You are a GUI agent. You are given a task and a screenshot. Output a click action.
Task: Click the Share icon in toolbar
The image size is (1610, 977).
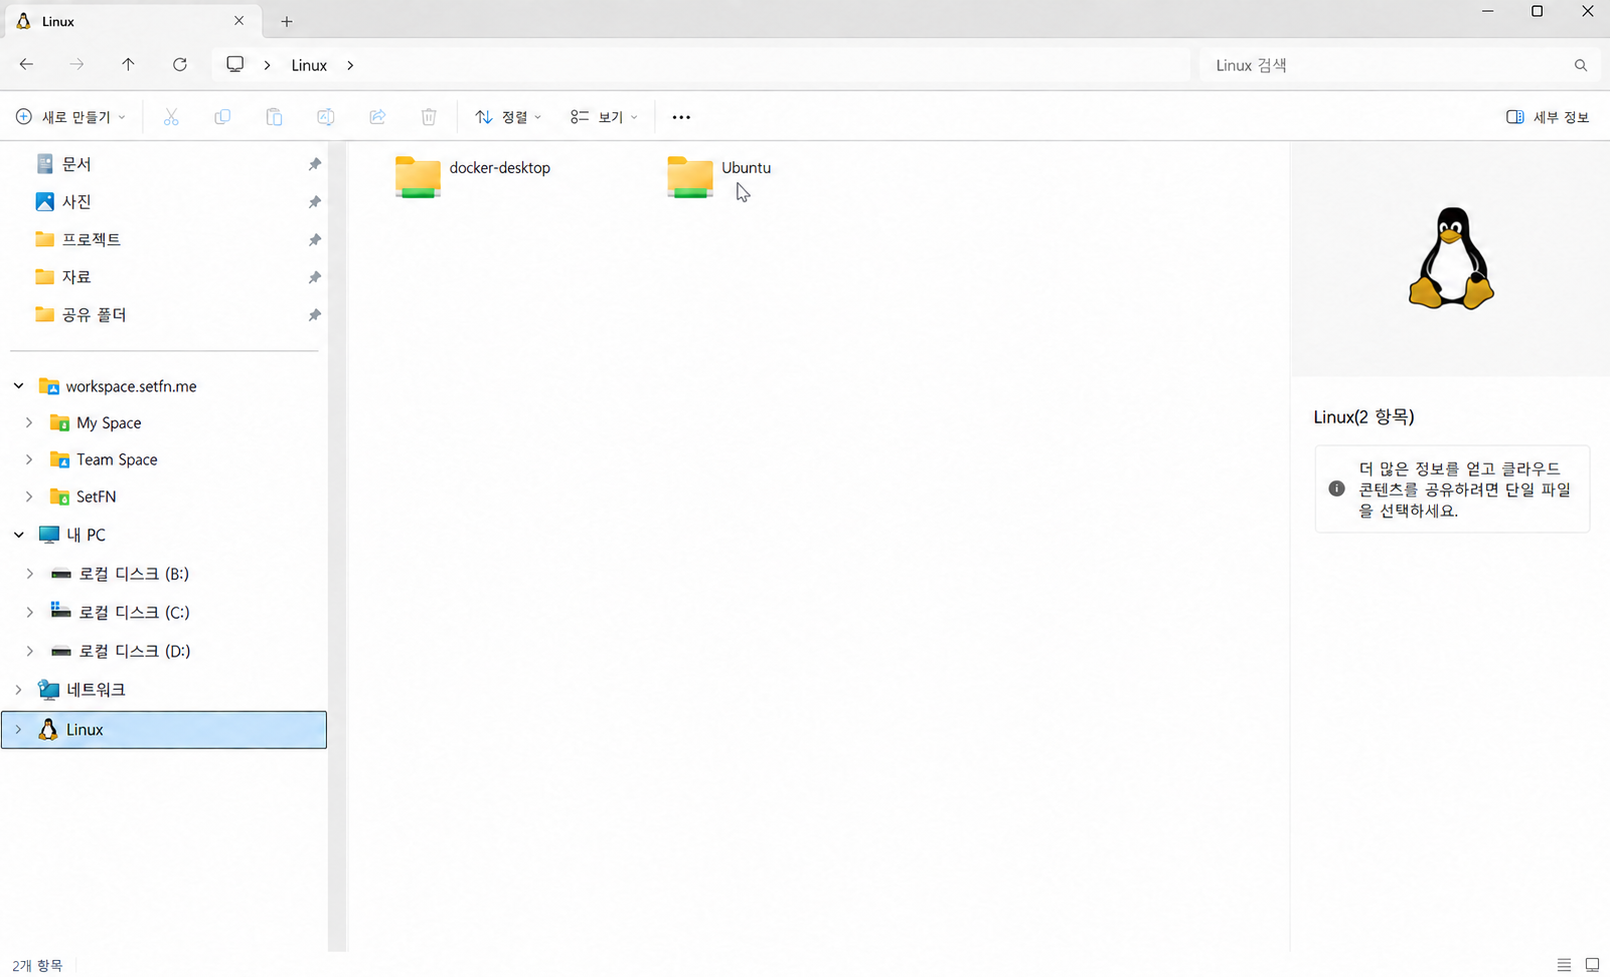[377, 117]
